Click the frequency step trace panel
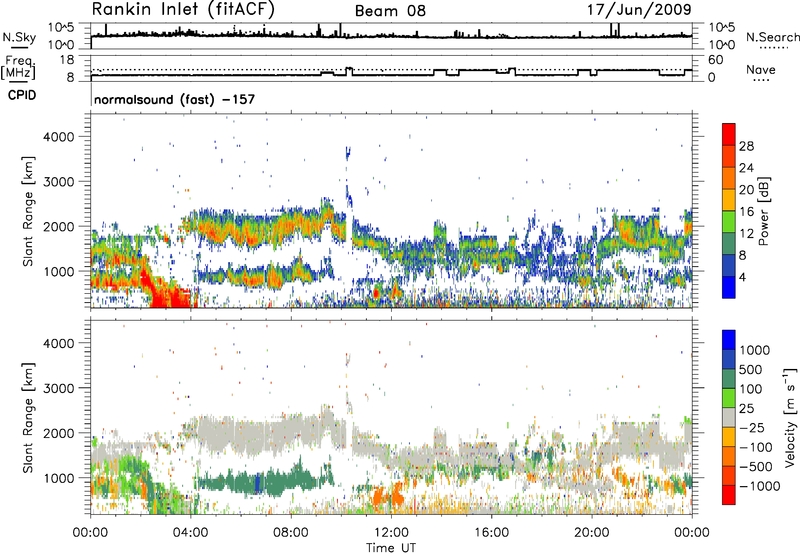 tap(391, 68)
